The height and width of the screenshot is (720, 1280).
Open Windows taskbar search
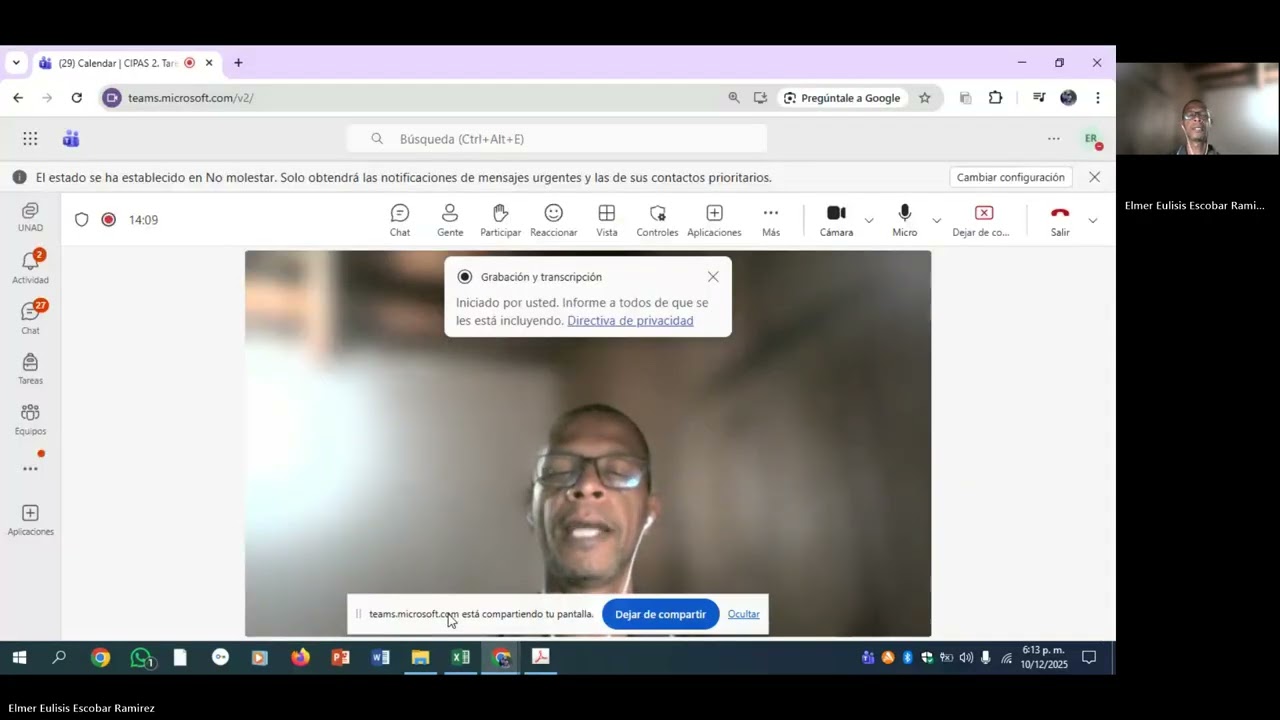point(59,658)
